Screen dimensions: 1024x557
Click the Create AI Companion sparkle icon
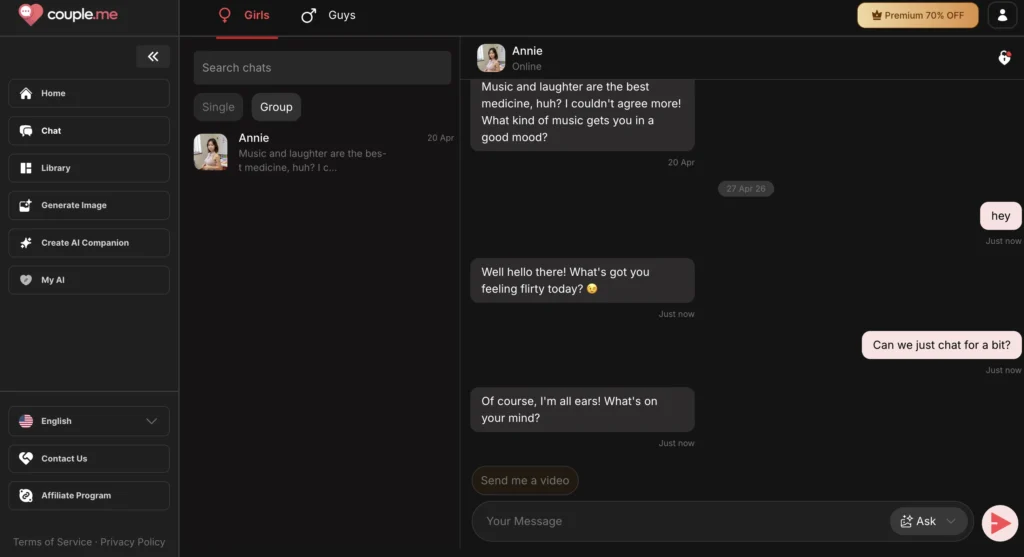click(25, 242)
